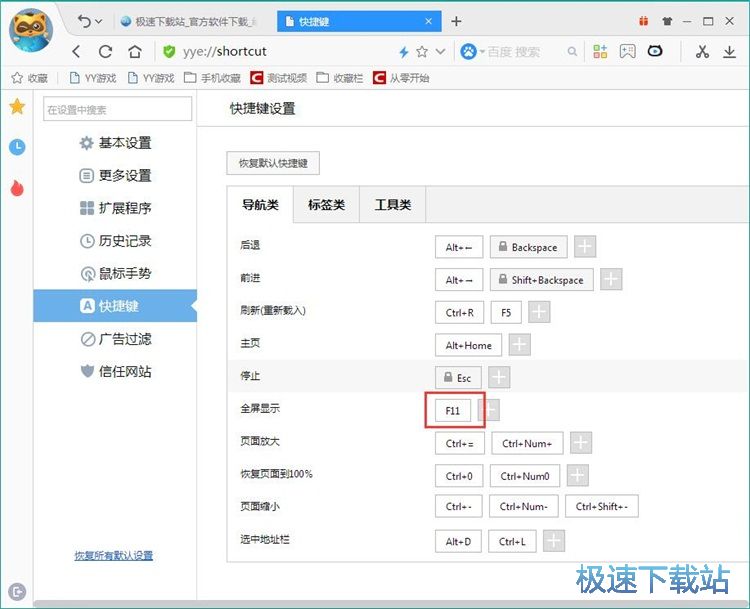Screen dimensions: 750x609
Task: Open 信任网站 settings section
Action: (x=115, y=371)
